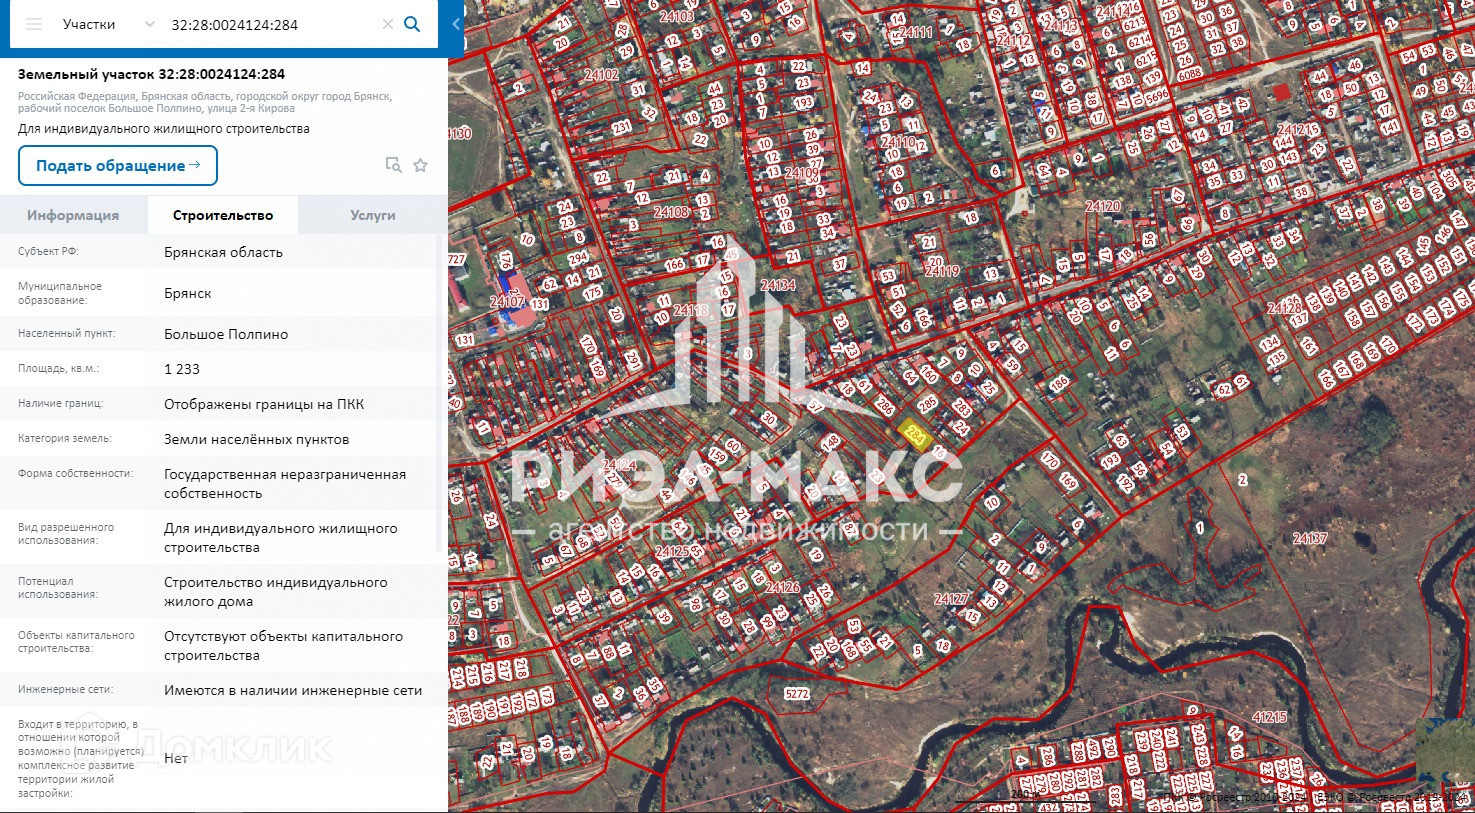Clear the cadastral number search field
This screenshot has width=1475, height=813.
388,24
